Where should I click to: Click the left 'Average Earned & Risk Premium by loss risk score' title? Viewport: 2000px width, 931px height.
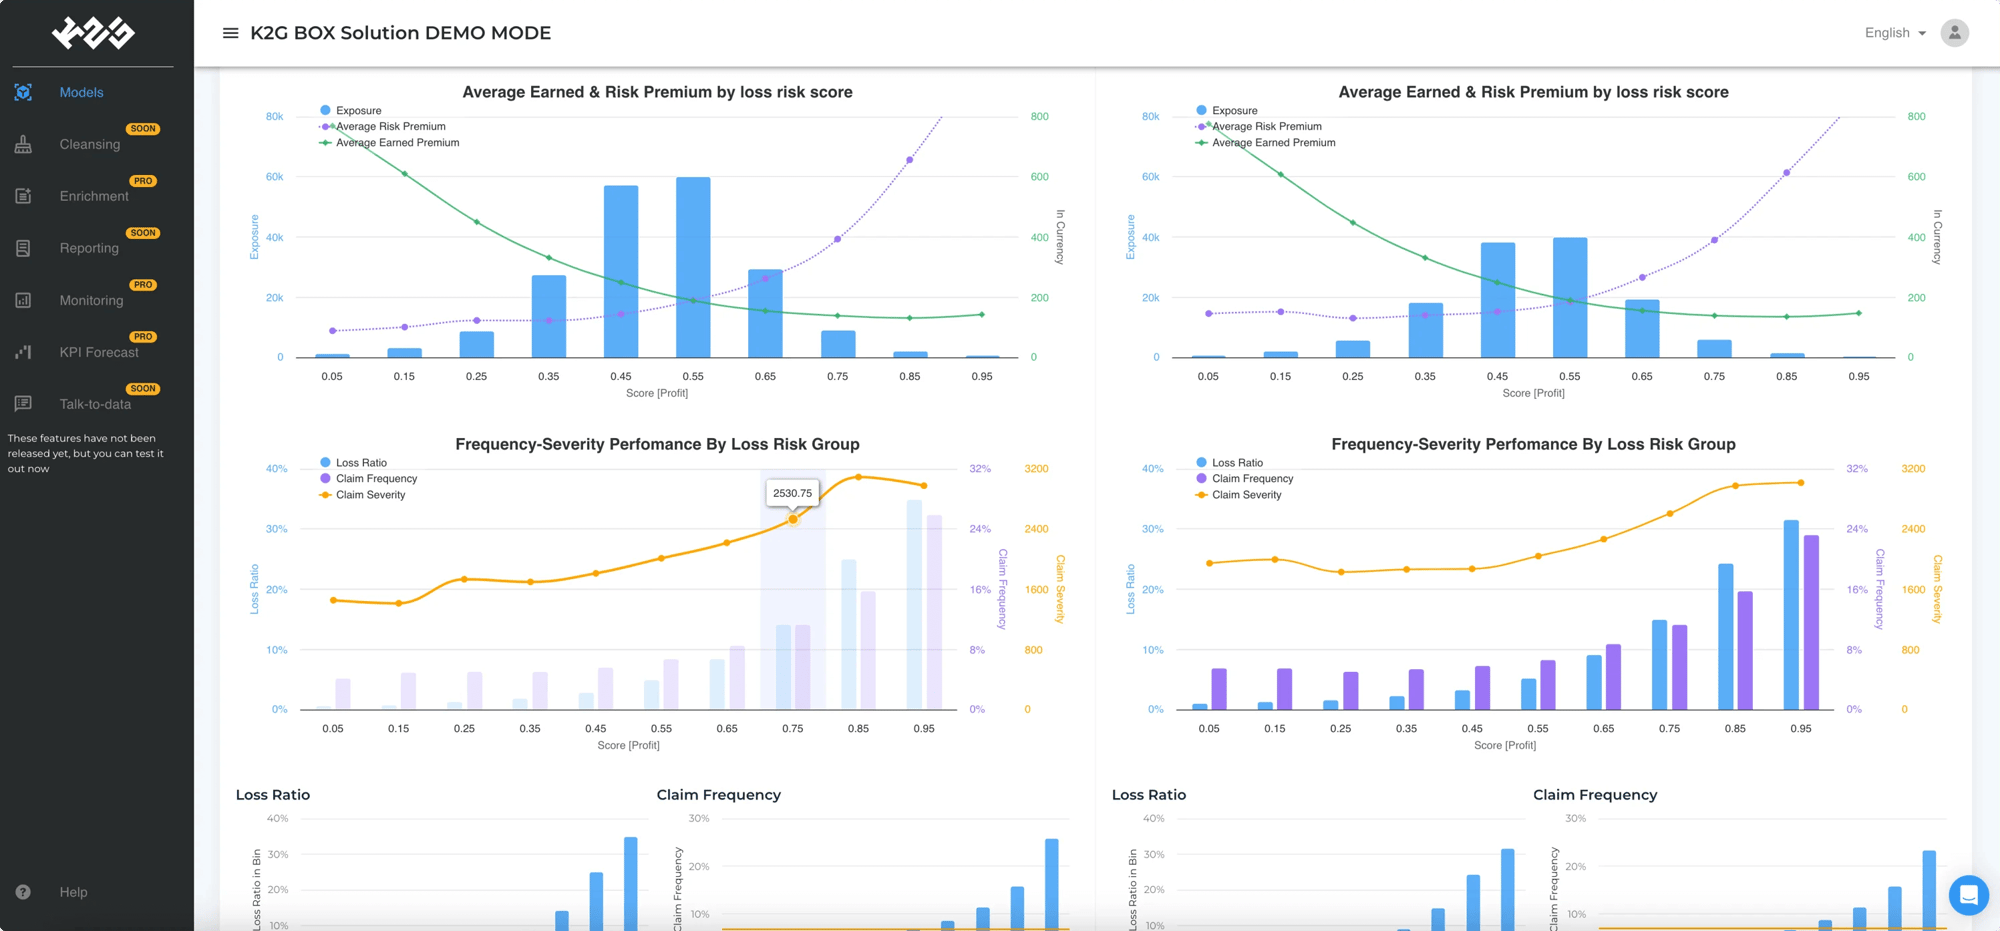point(657,92)
